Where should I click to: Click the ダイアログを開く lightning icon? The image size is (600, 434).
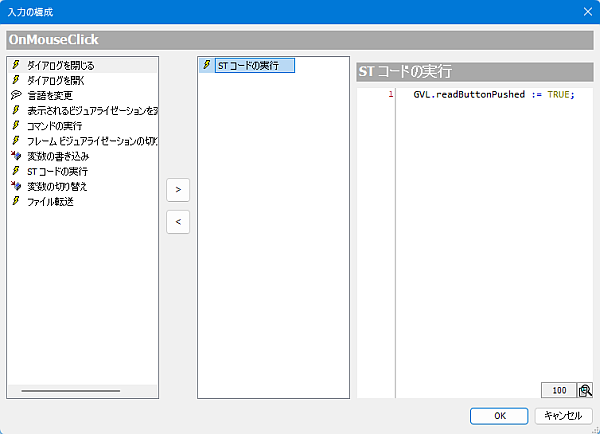point(15,80)
